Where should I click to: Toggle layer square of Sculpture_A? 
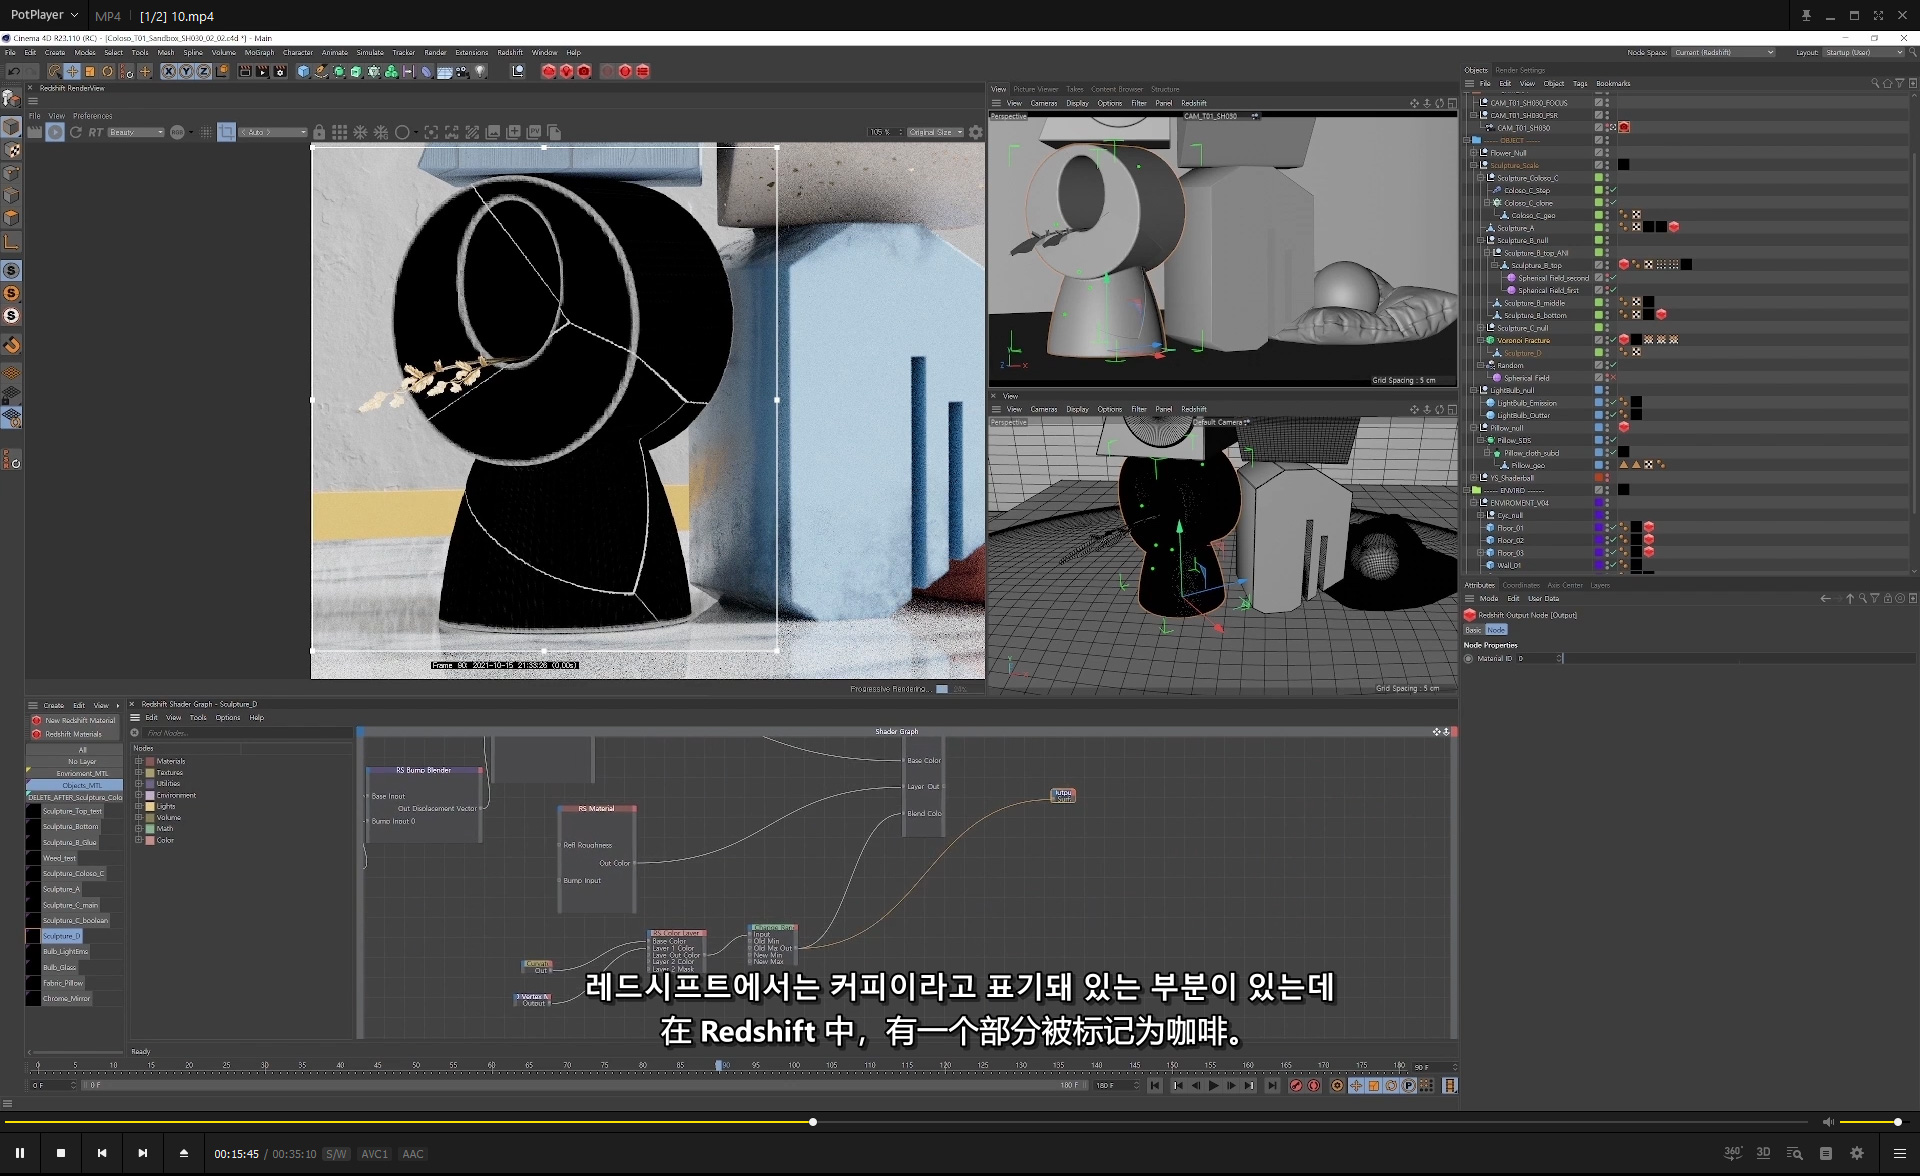point(1598,228)
